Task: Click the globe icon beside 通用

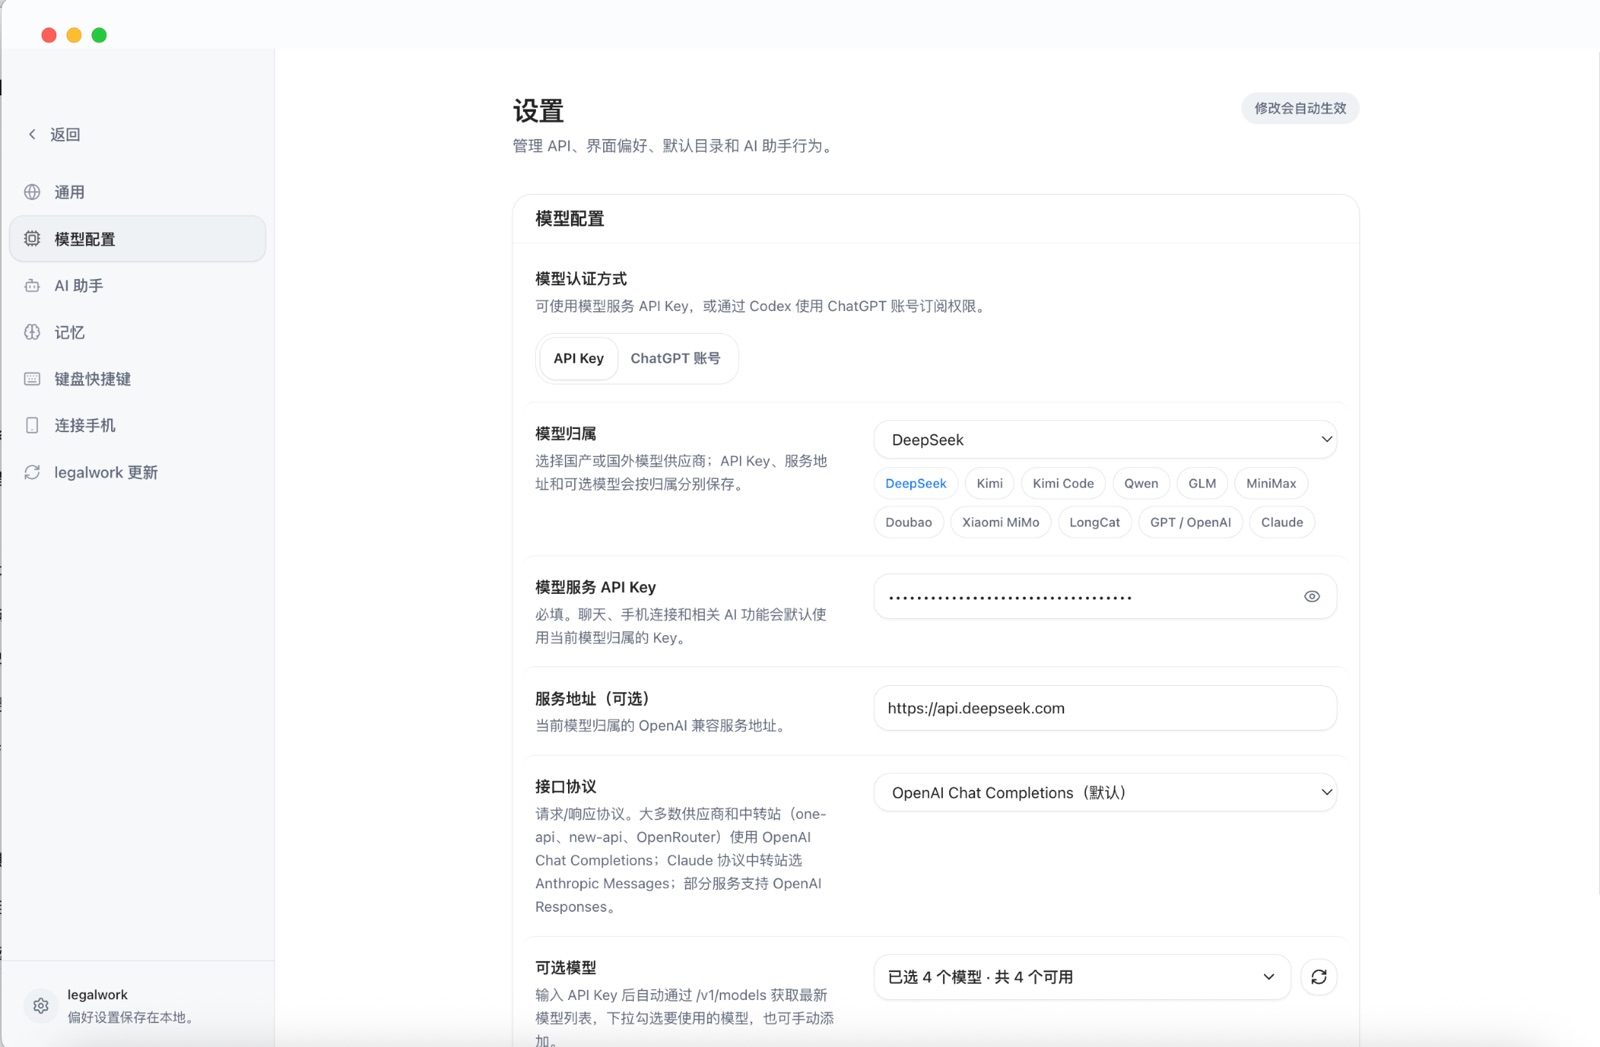Action: (x=32, y=192)
